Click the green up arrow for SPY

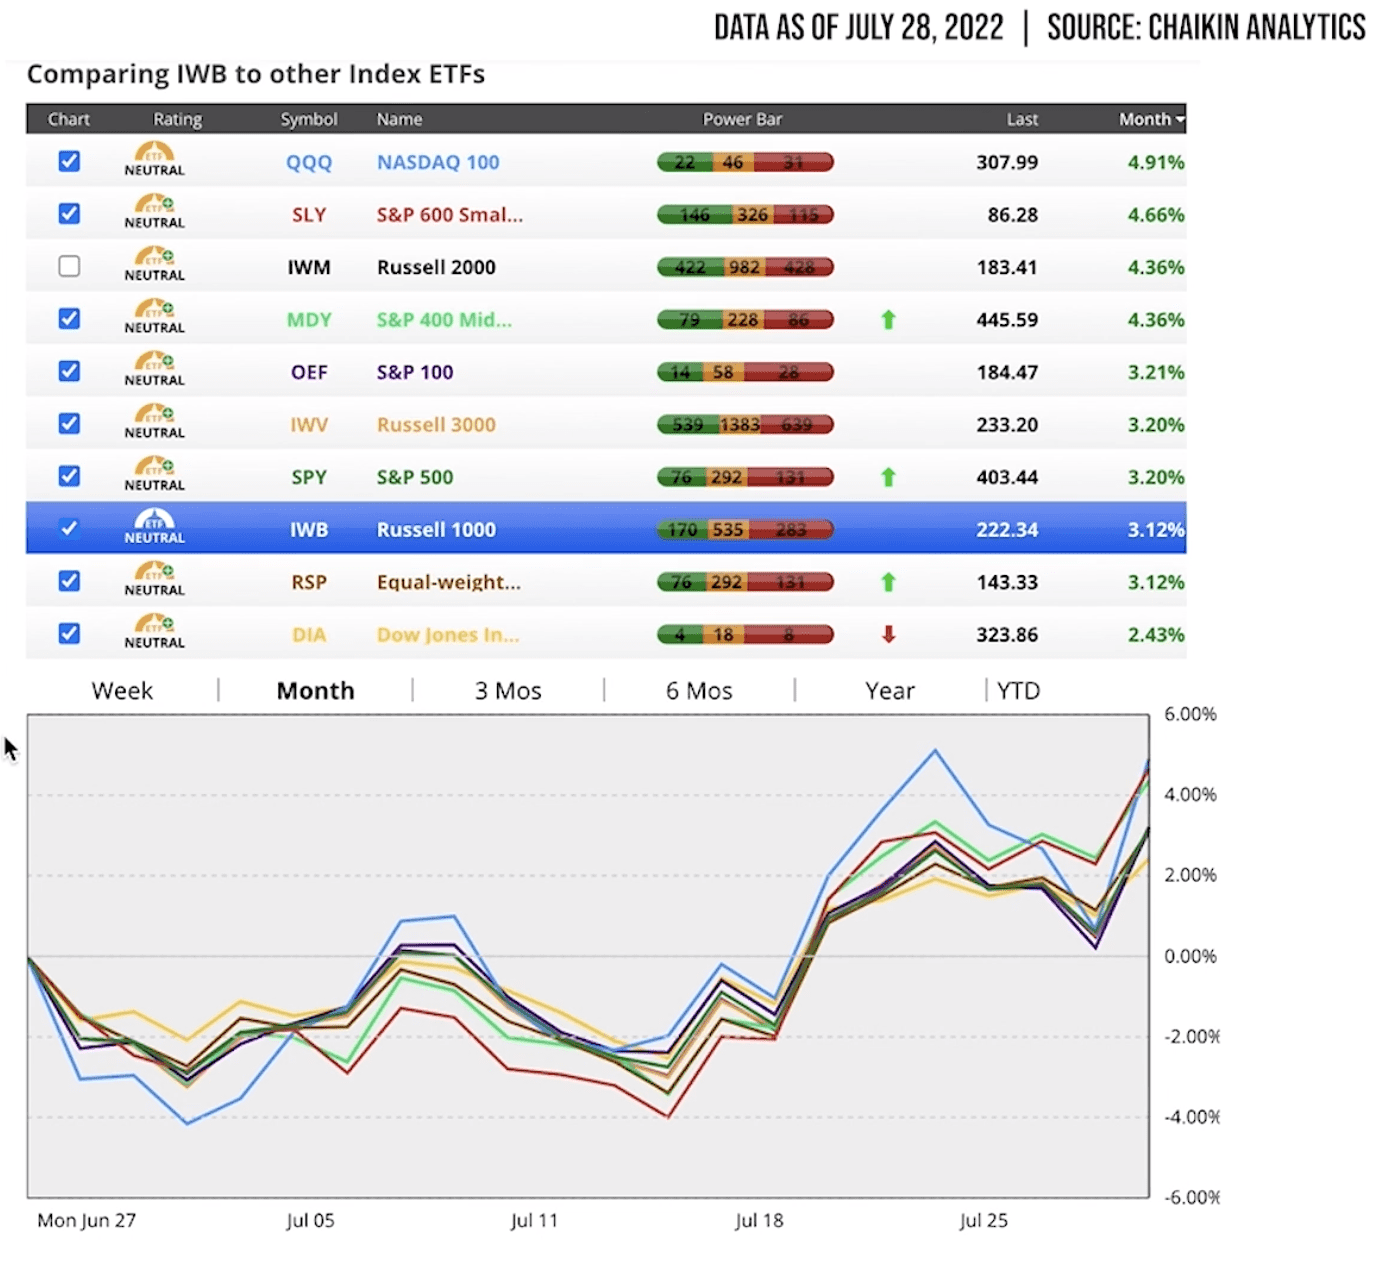[888, 477]
